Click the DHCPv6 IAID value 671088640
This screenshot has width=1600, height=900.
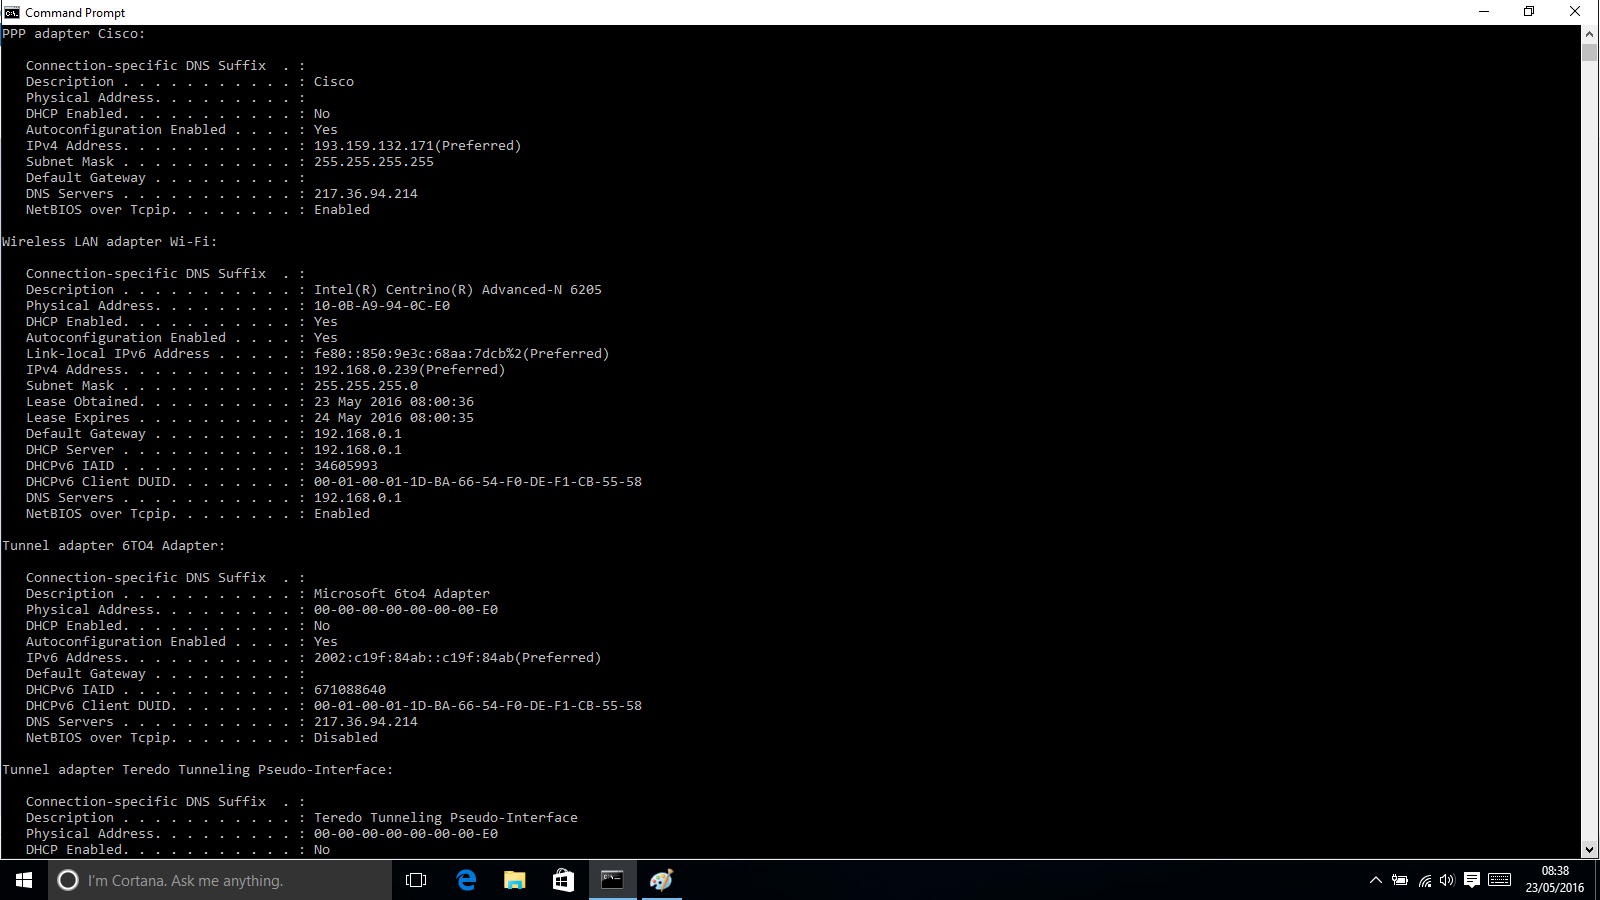[350, 690]
